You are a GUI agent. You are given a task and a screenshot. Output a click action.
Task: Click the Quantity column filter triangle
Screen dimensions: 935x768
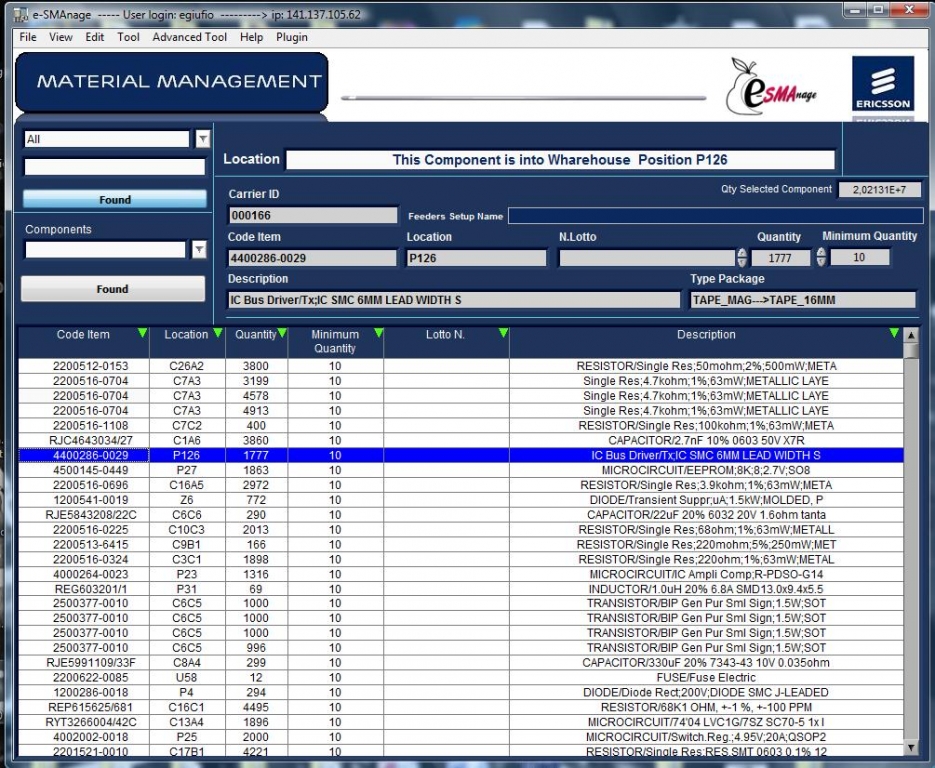[x=283, y=333]
